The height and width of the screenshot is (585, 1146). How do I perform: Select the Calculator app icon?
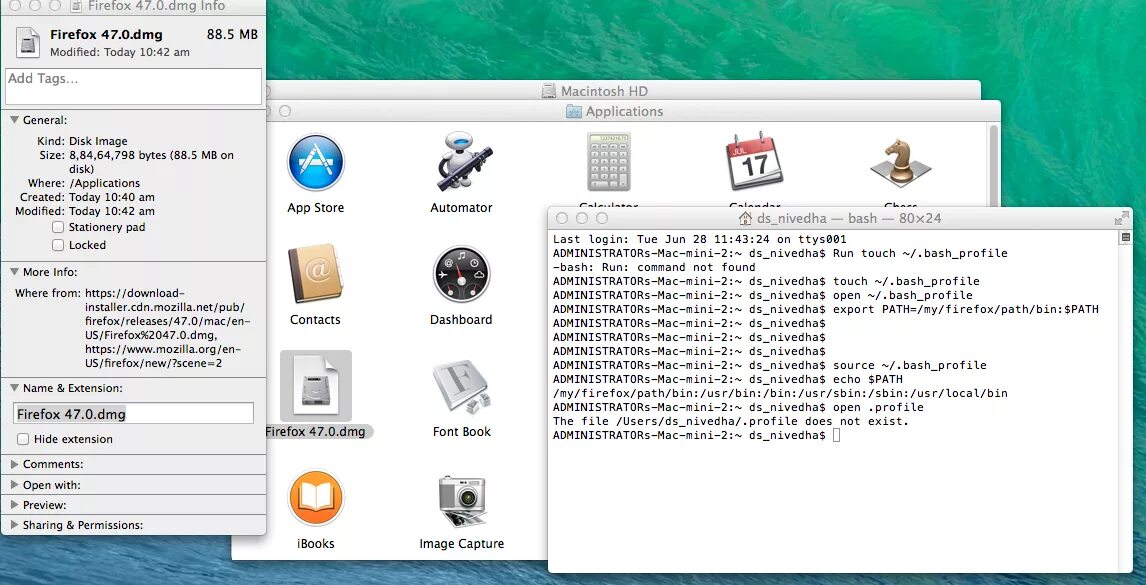click(x=608, y=162)
